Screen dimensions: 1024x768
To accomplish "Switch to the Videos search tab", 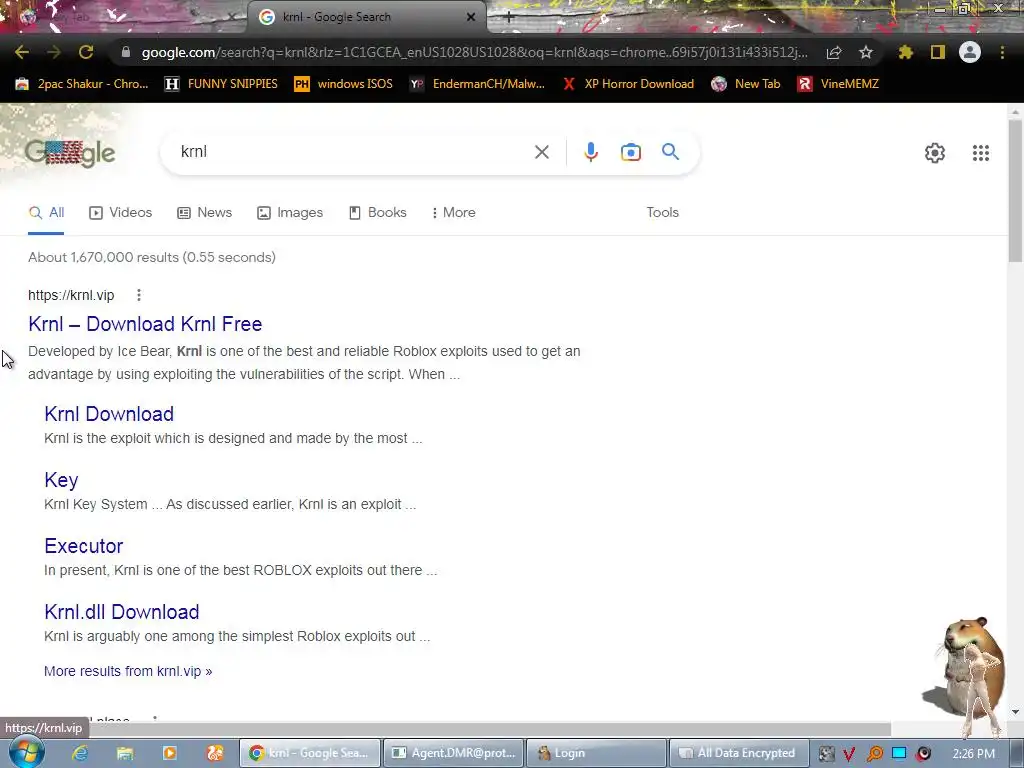I will 121,212.
